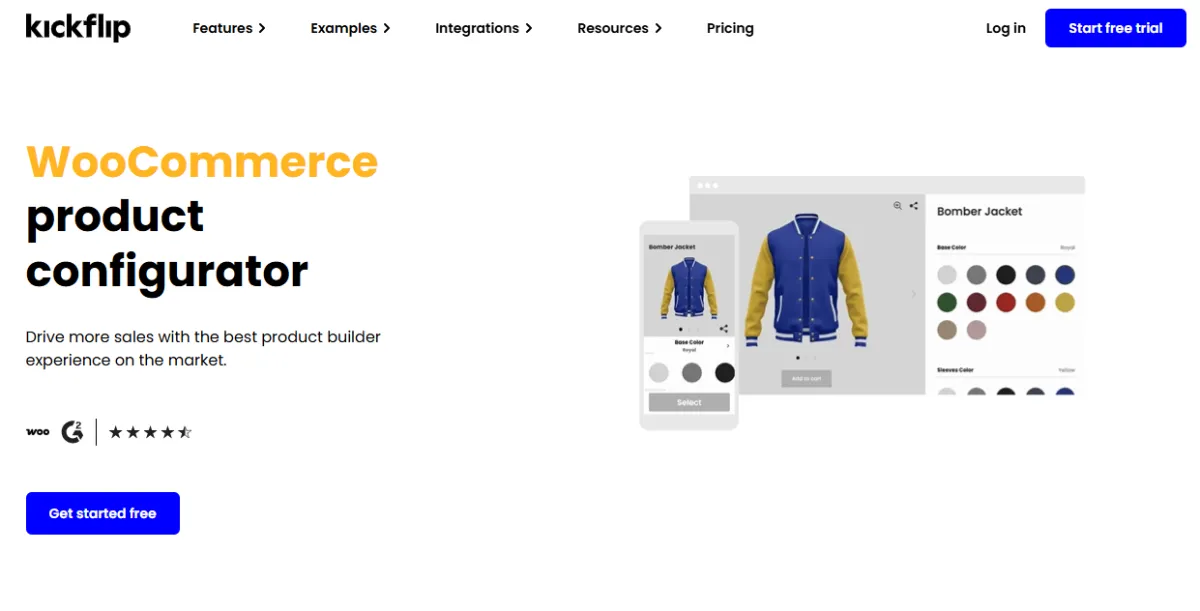Open the Integrations dropdown
This screenshot has height=611, width=1200.
(483, 28)
